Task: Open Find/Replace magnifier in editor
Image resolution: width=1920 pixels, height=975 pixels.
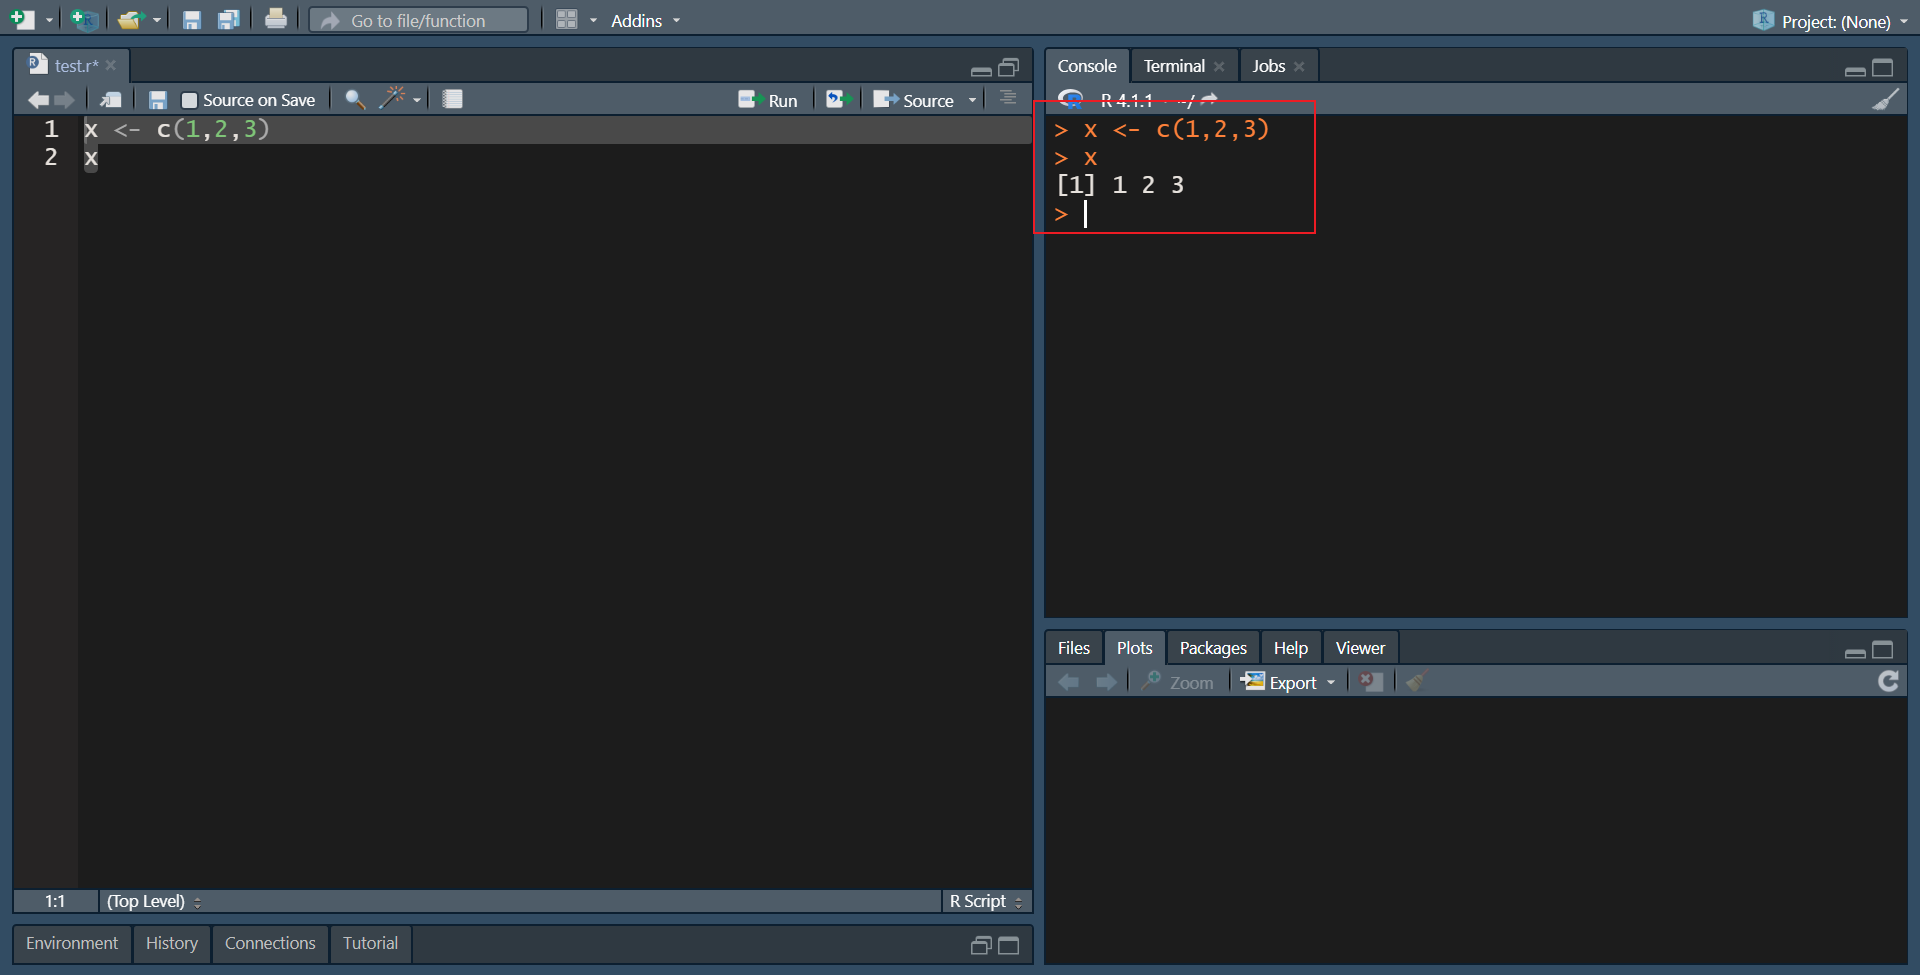Action: click(x=354, y=100)
